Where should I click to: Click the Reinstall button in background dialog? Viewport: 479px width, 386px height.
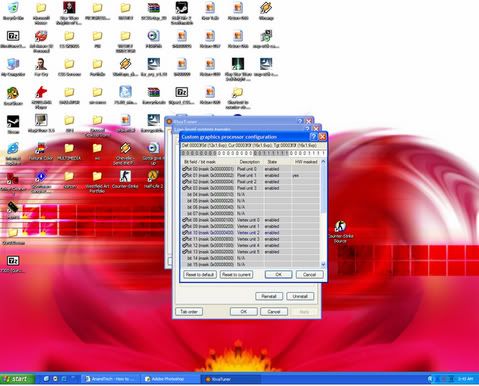tap(269, 296)
